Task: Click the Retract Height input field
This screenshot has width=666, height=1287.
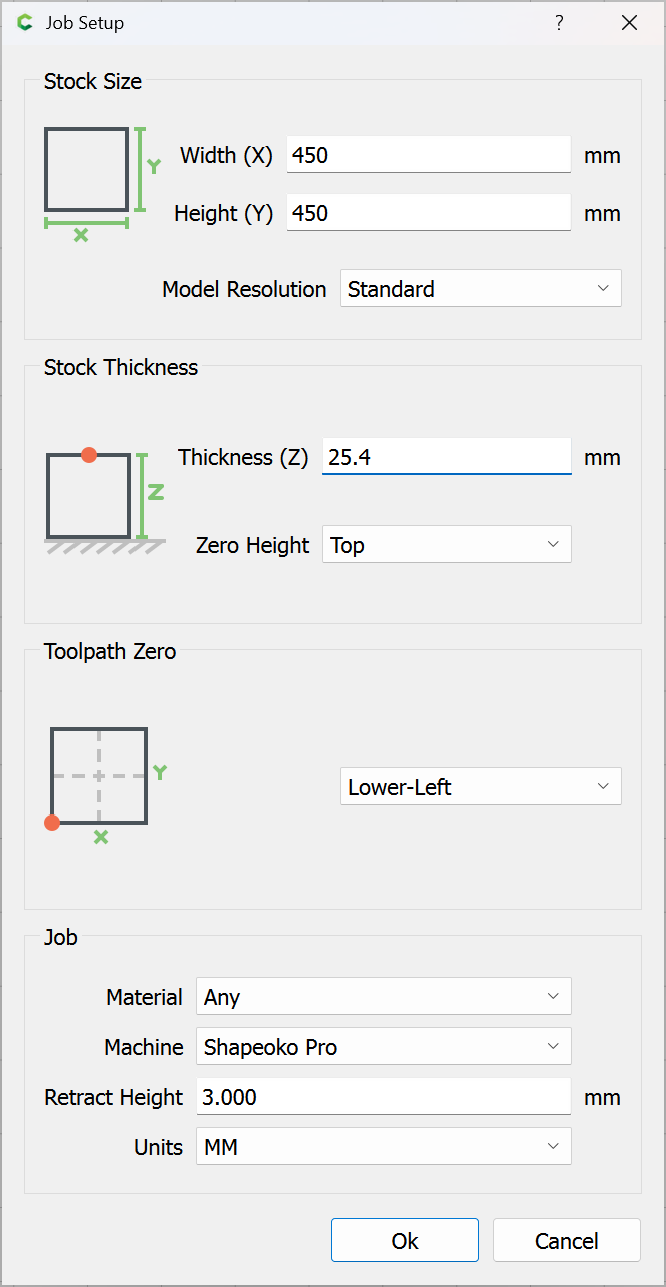Action: pos(384,1097)
